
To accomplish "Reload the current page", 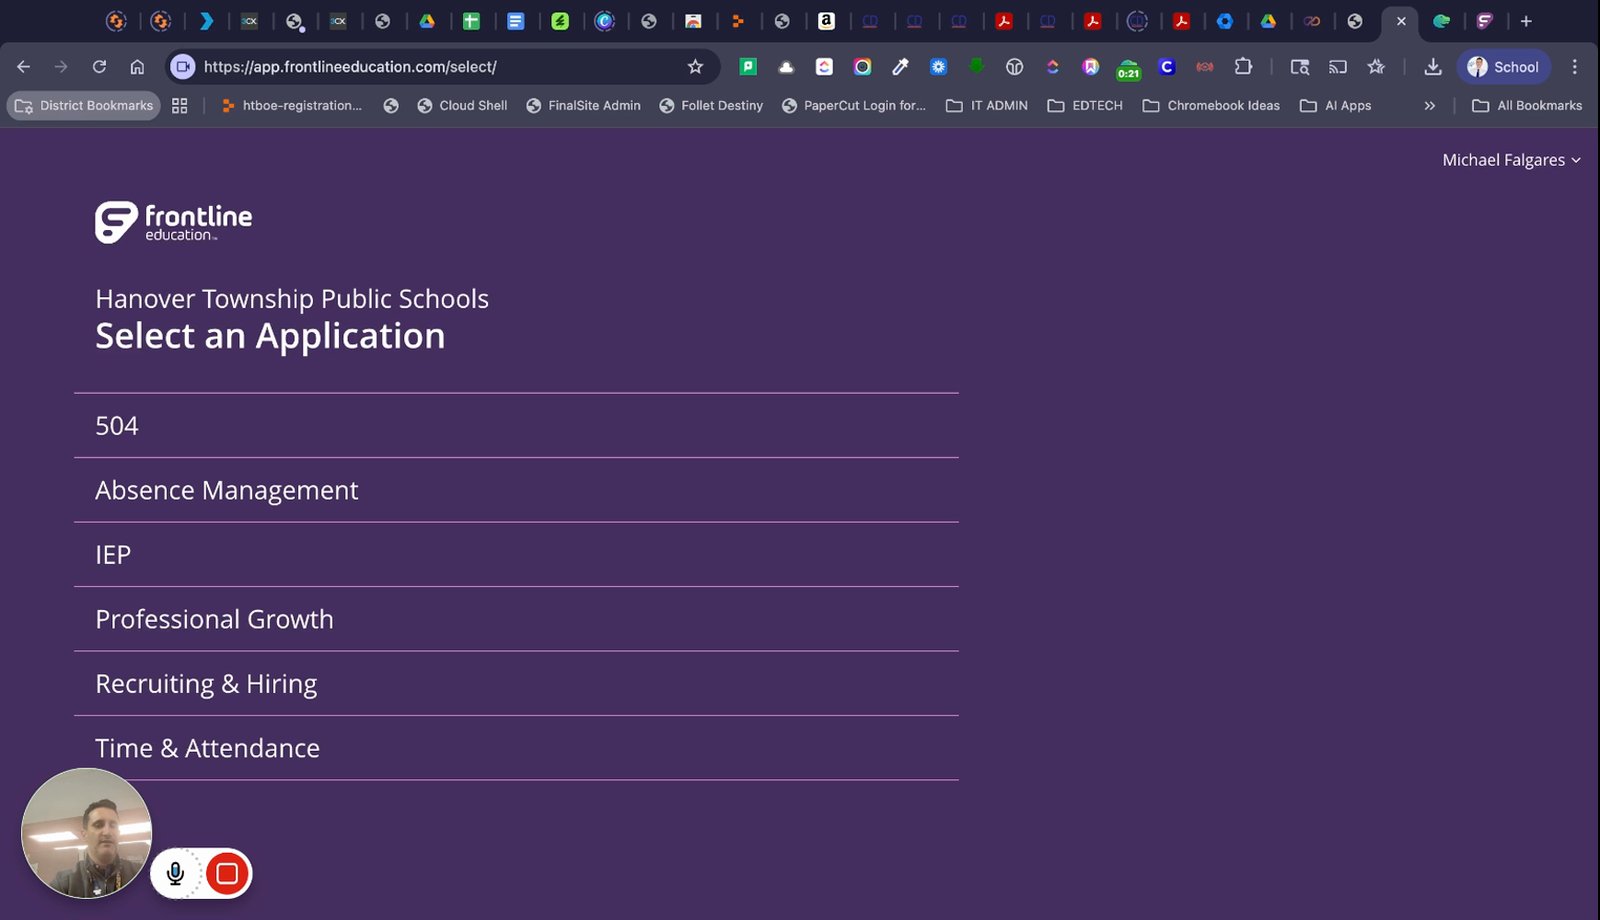I will tap(99, 67).
